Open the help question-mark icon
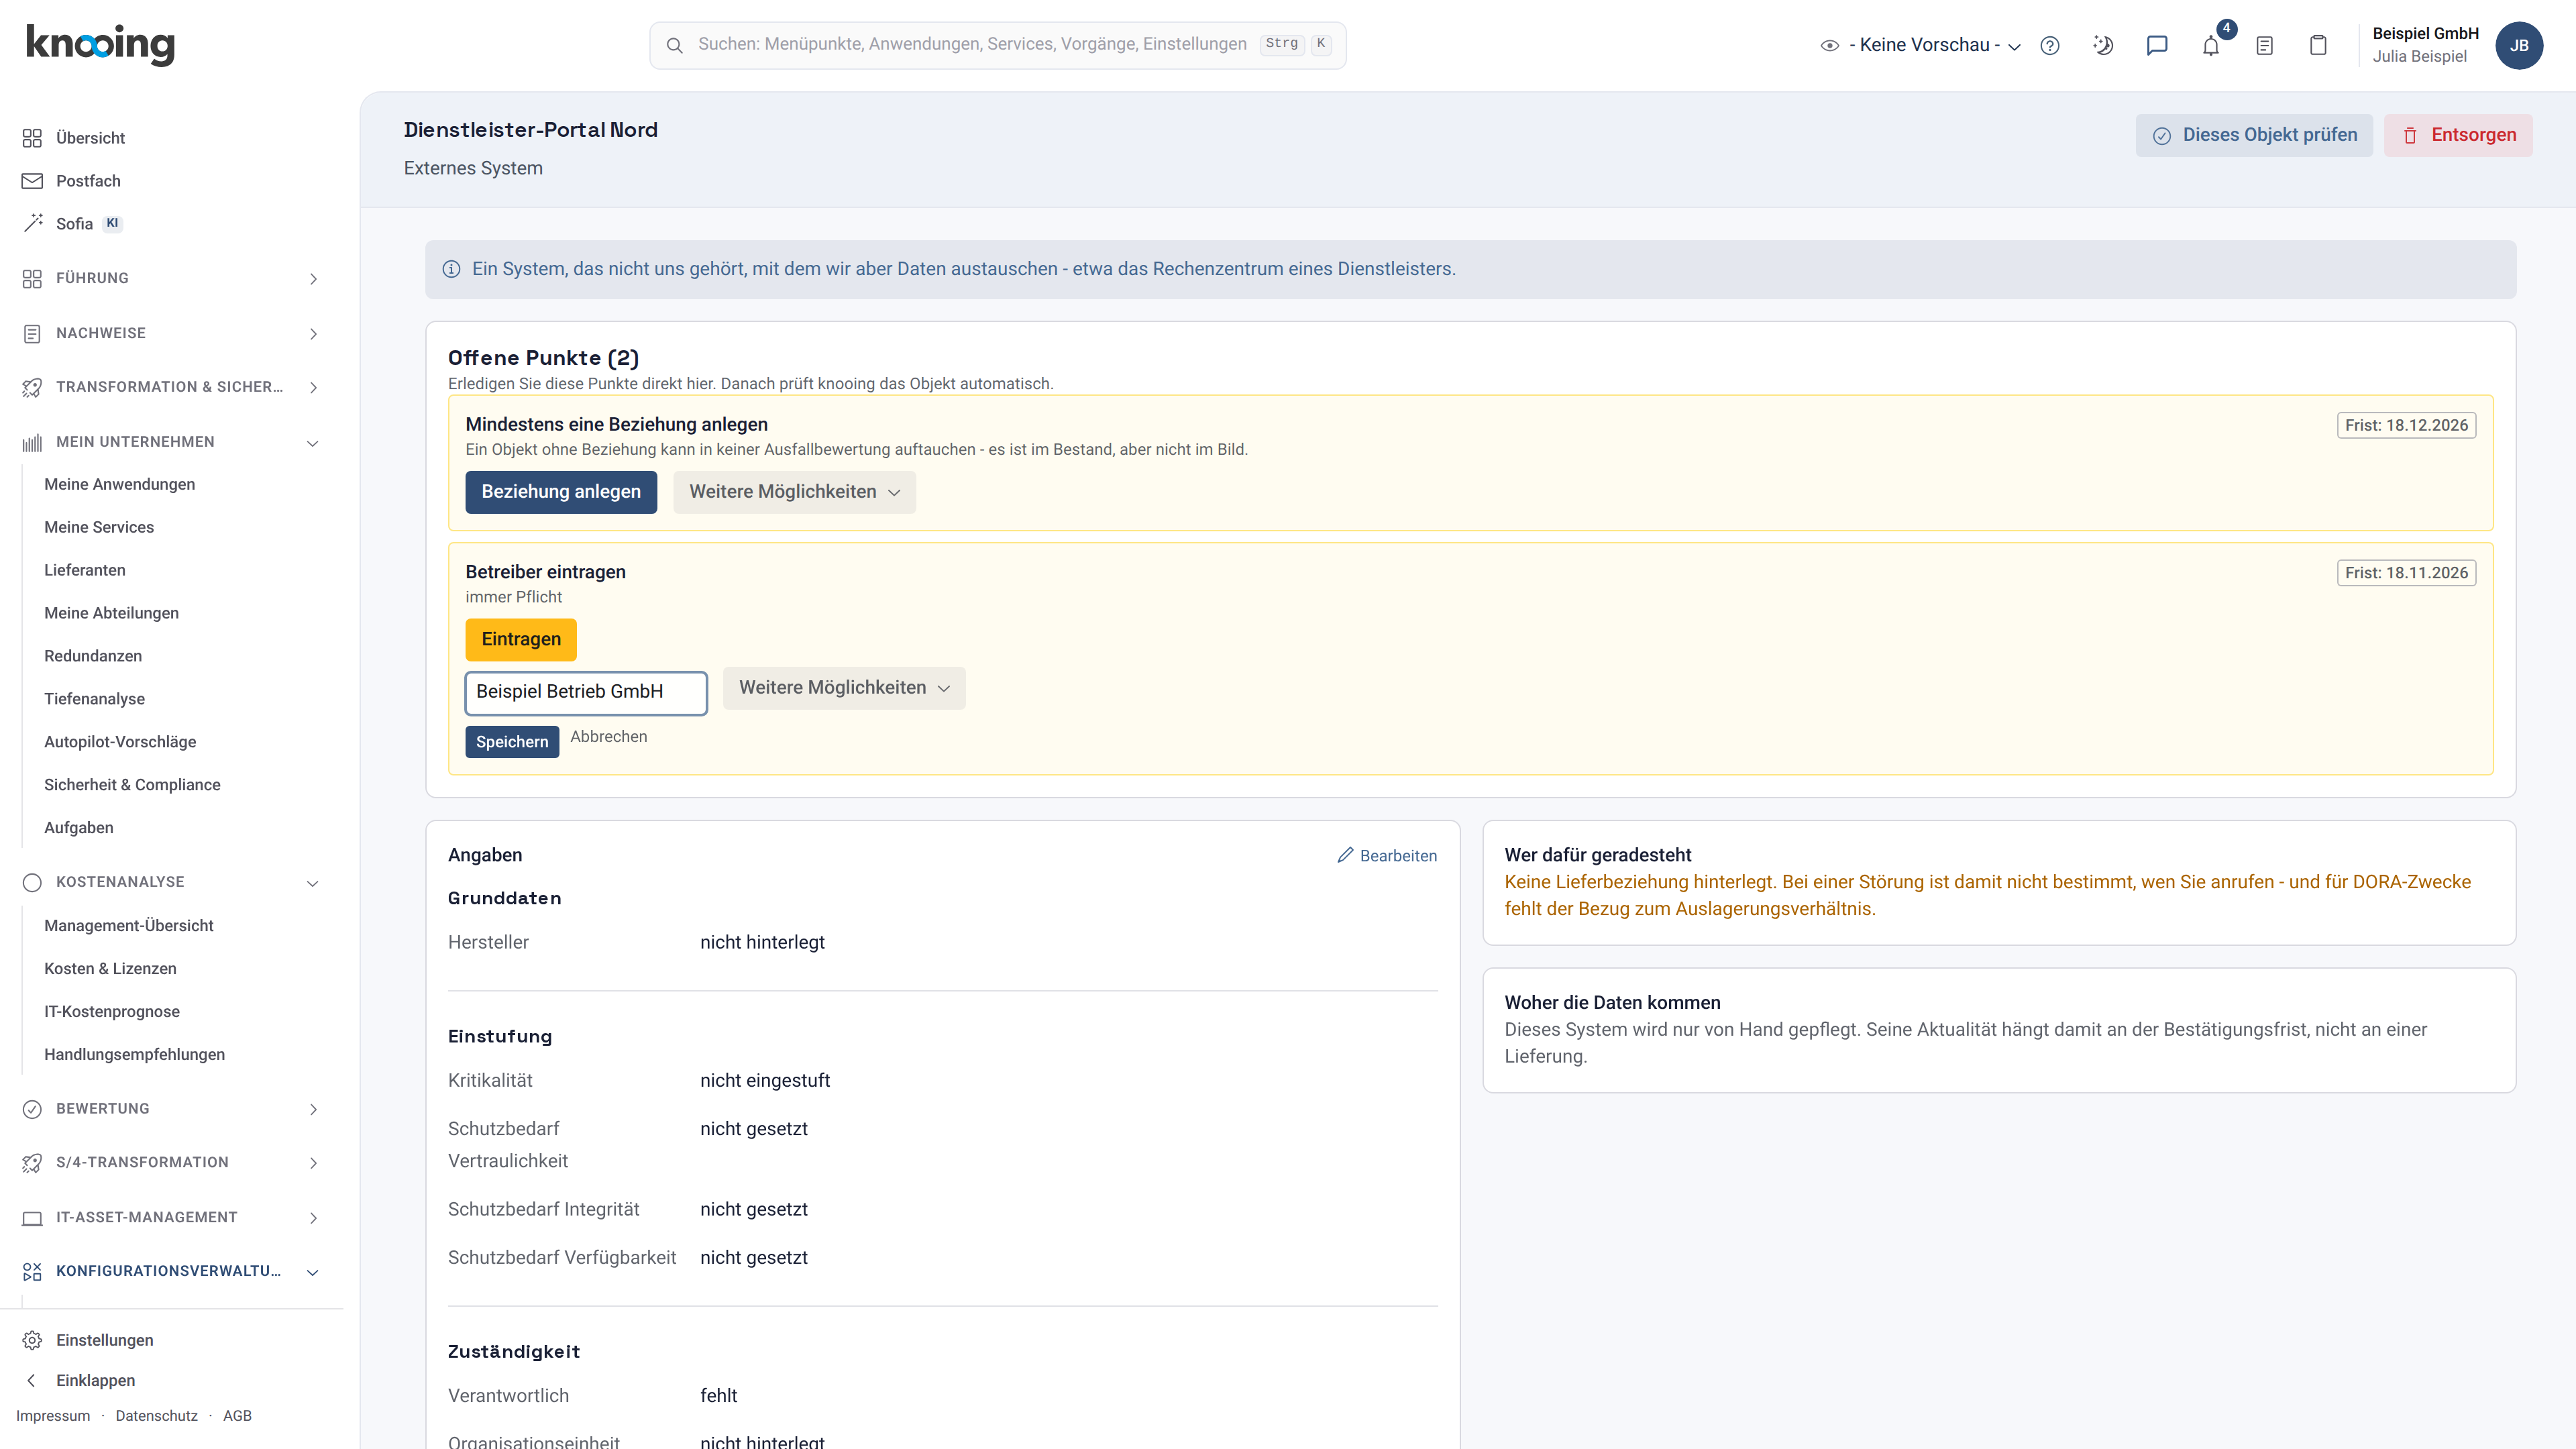 pyautogui.click(x=2050, y=46)
